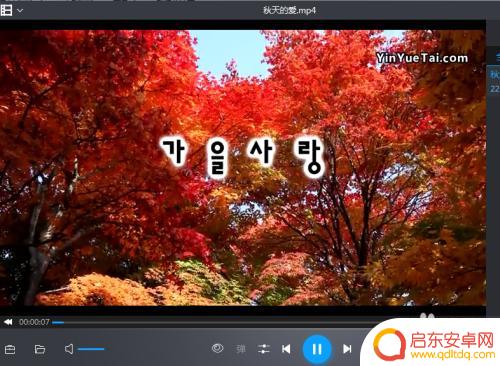Click the rewind double-arrow icon

[x=8, y=322]
